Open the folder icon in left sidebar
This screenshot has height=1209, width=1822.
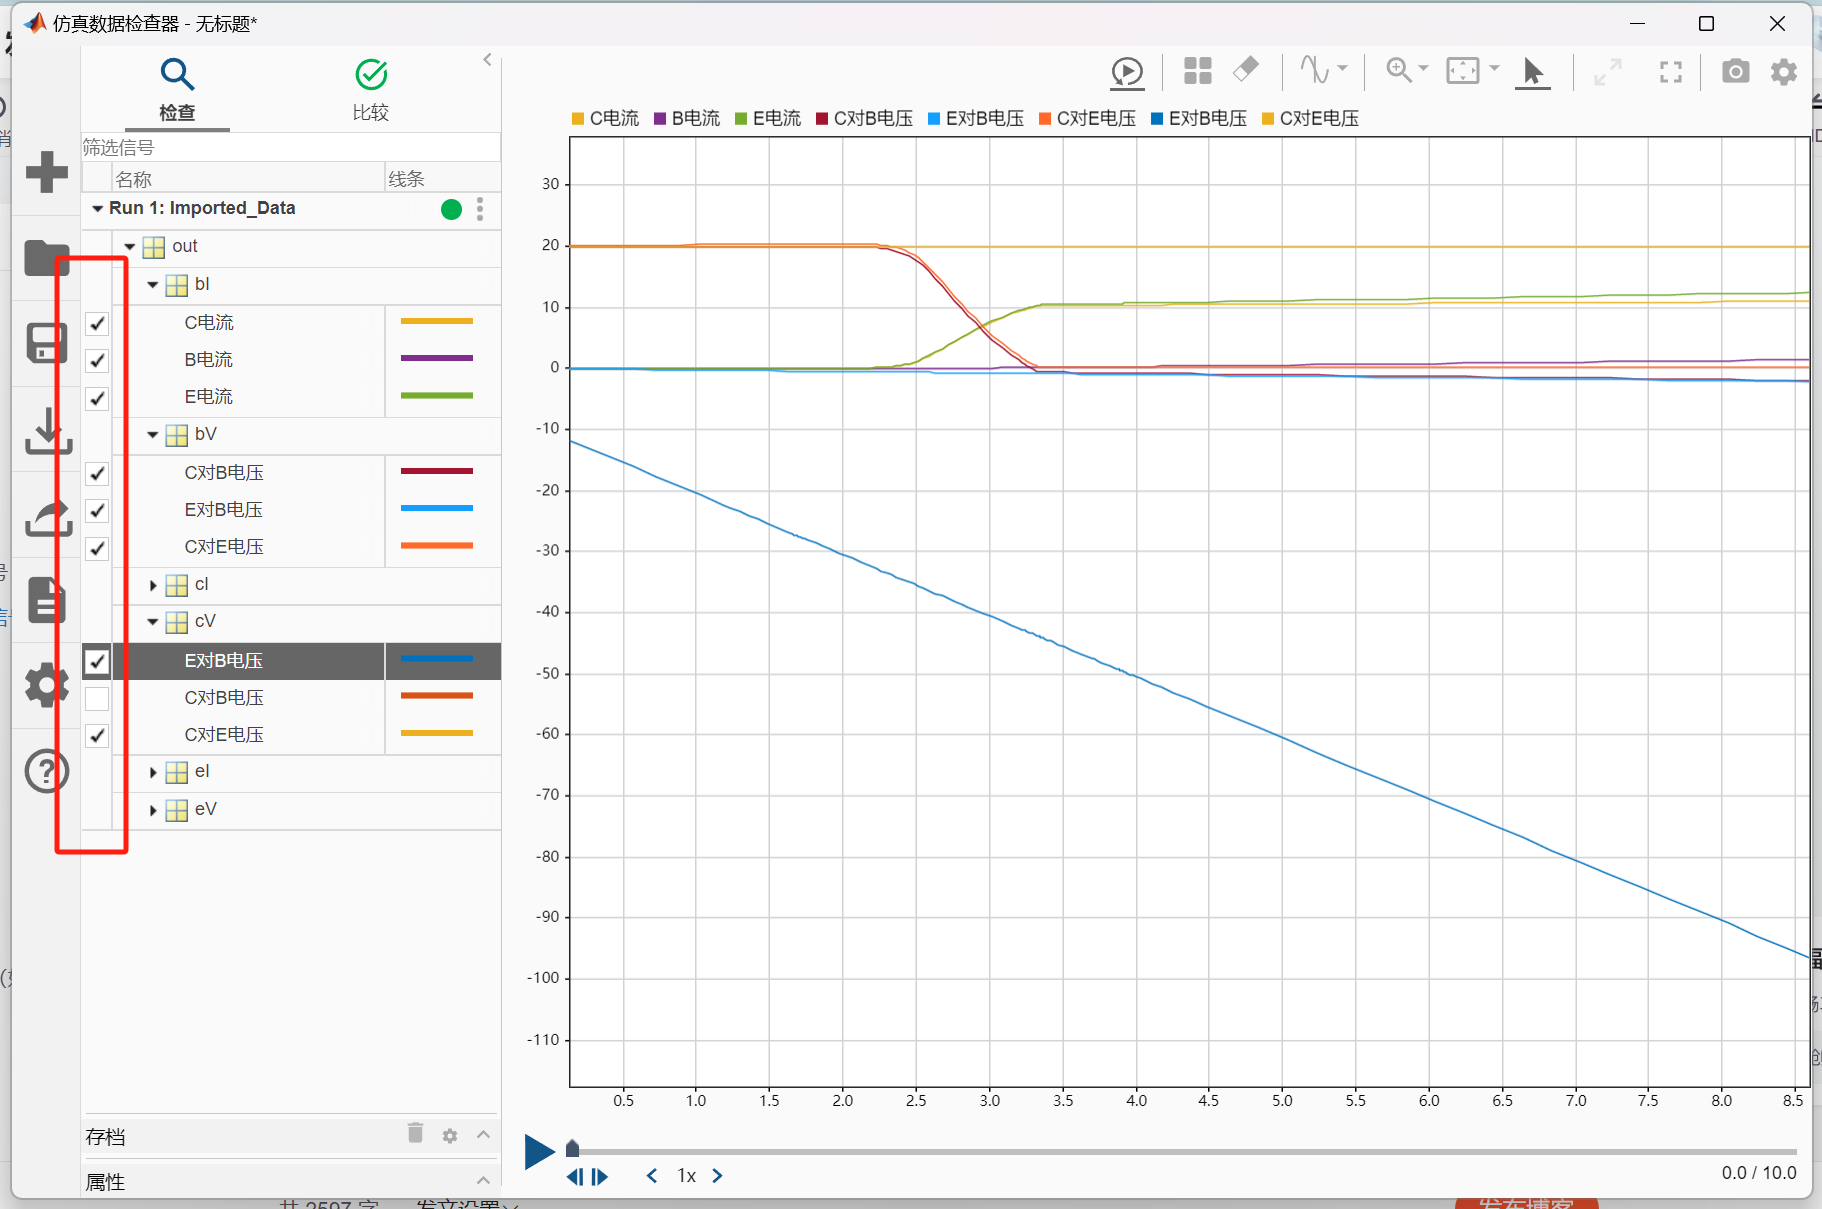47,257
